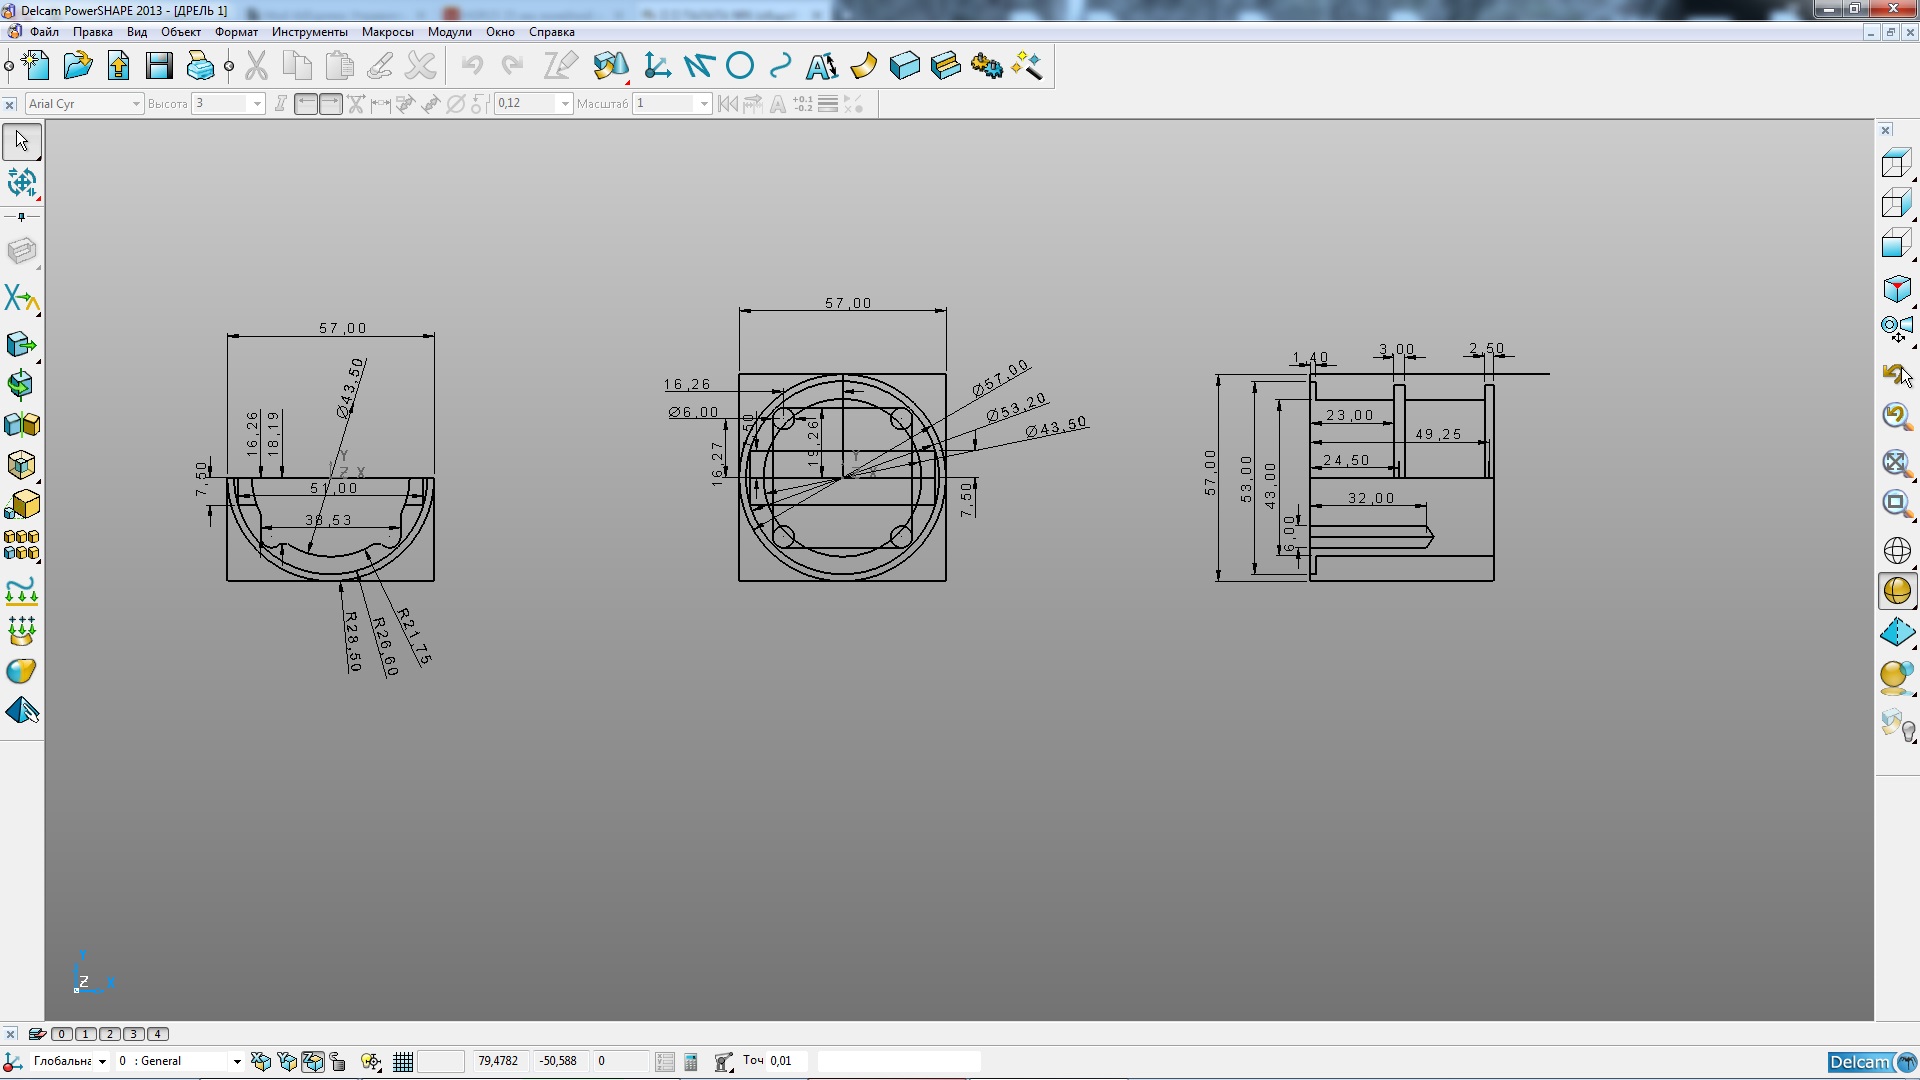1920x1080 pixels.
Task: Click the Save file icon
Action: coord(159,66)
